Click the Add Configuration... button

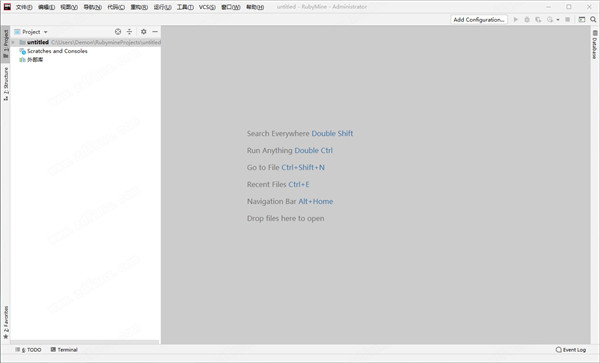coord(479,20)
